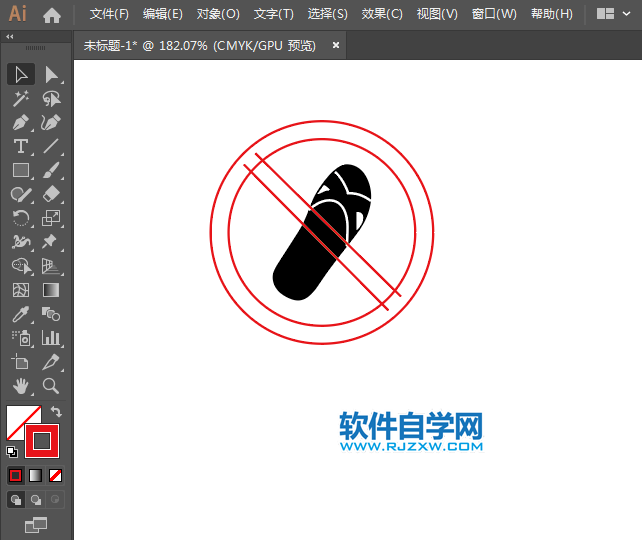
Task: Select the Slice tool
Action: click(x=52, y=362)
